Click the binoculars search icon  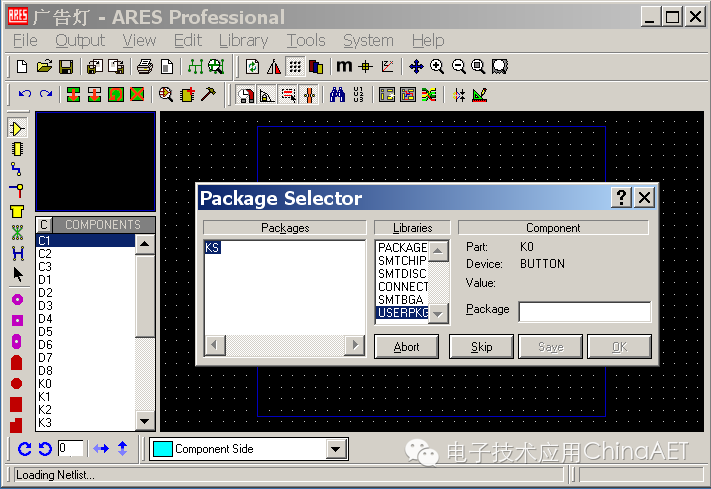coord(337,95)
